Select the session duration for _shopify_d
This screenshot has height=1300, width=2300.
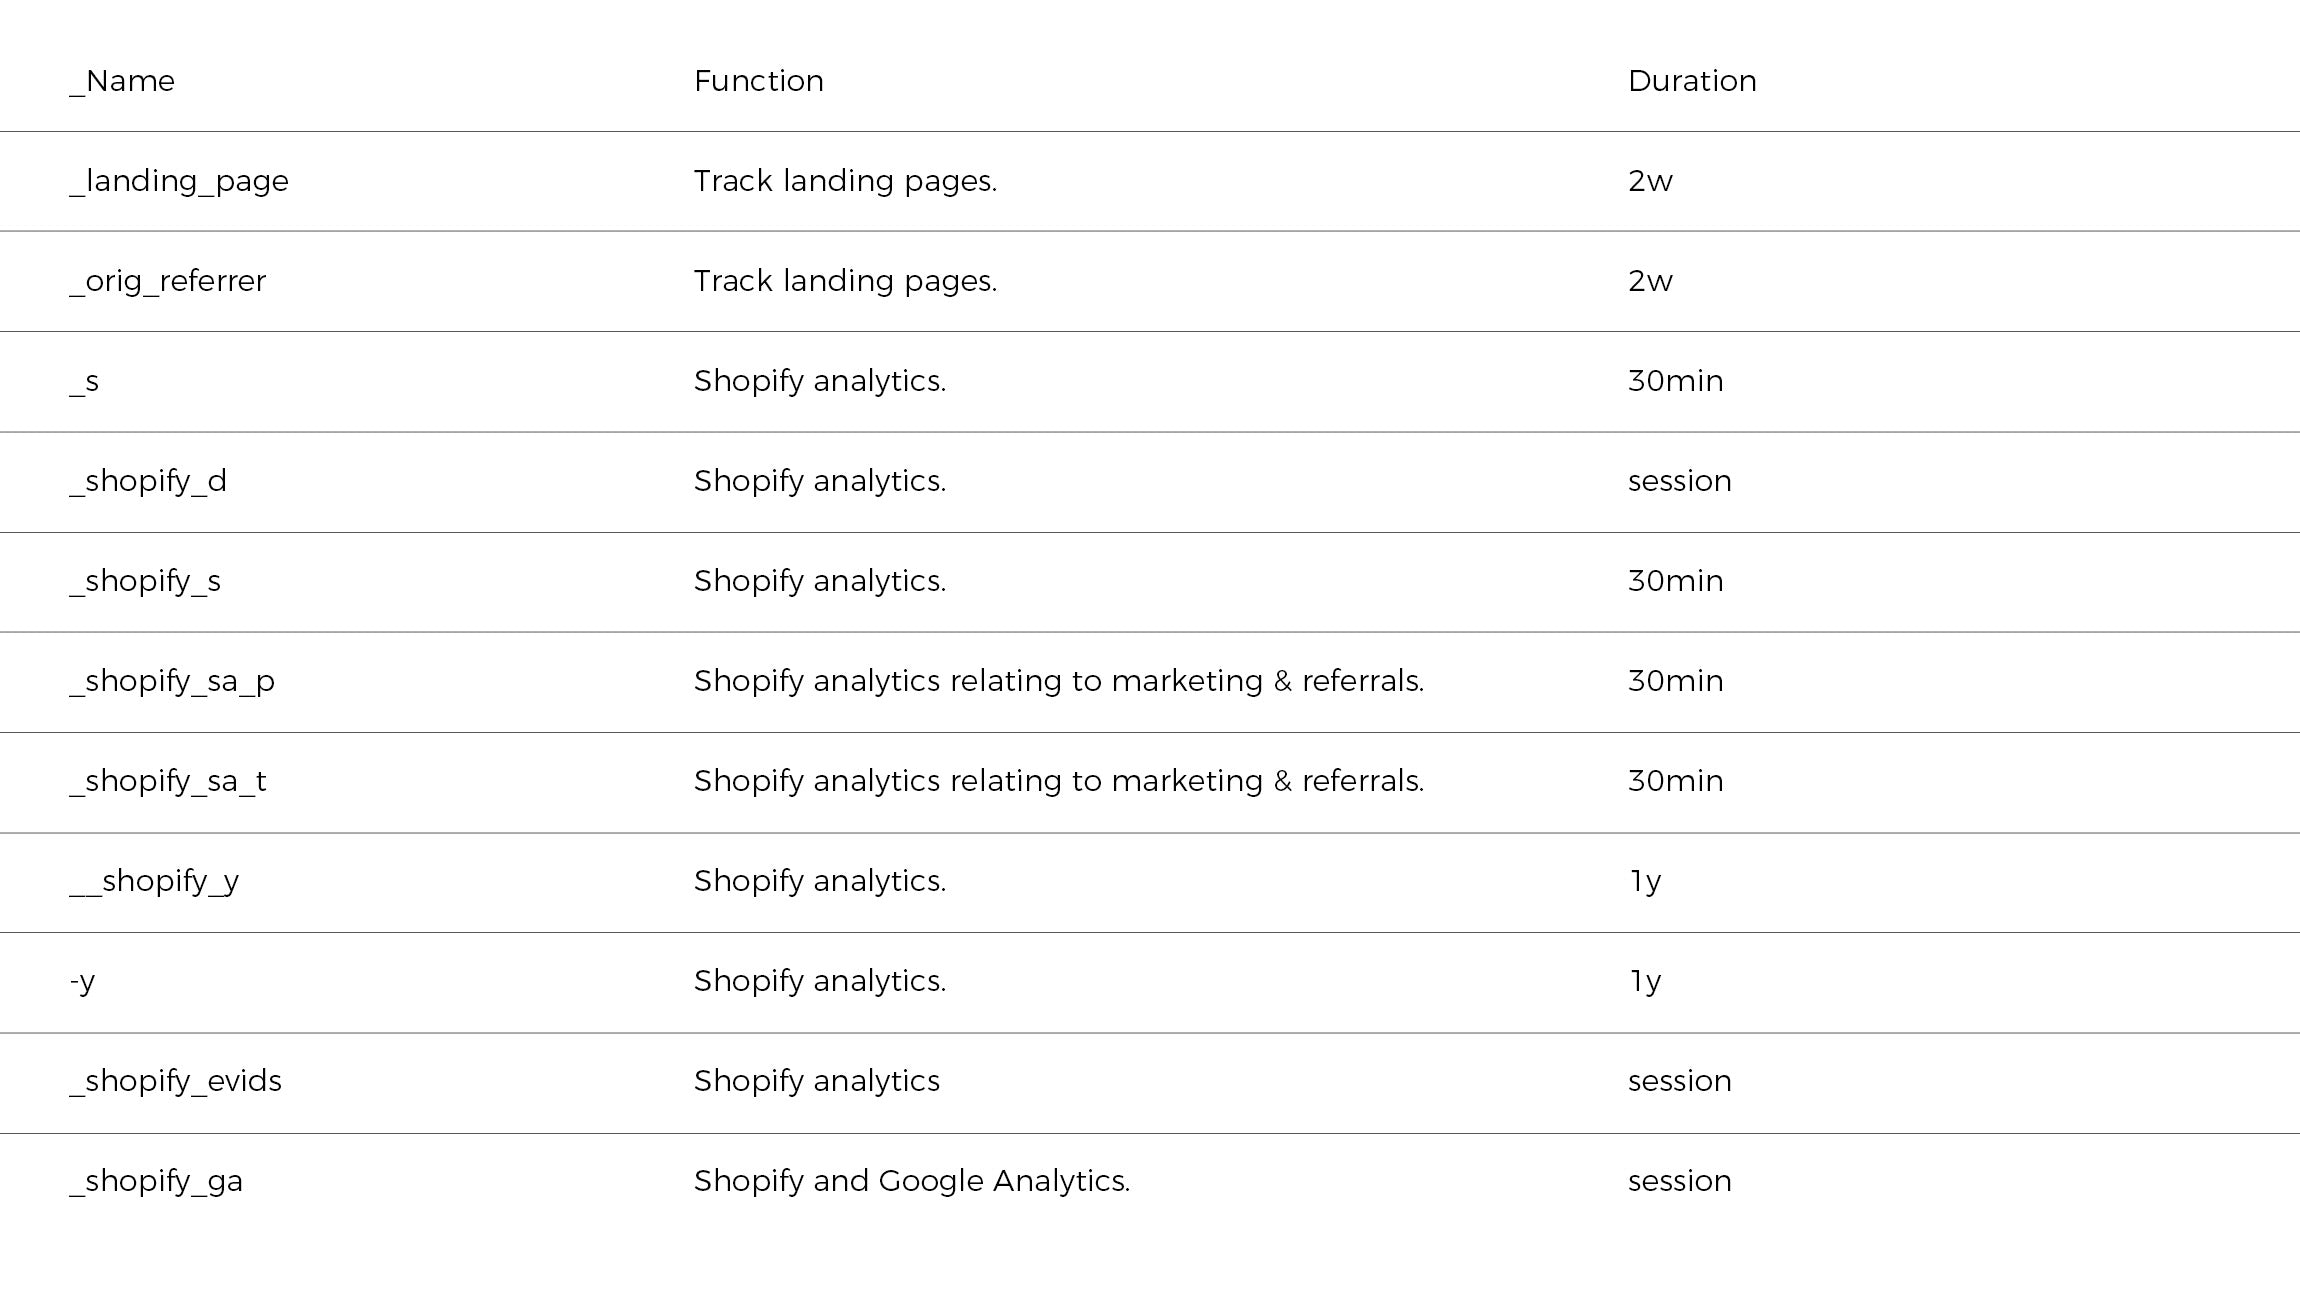[1679, 481]
